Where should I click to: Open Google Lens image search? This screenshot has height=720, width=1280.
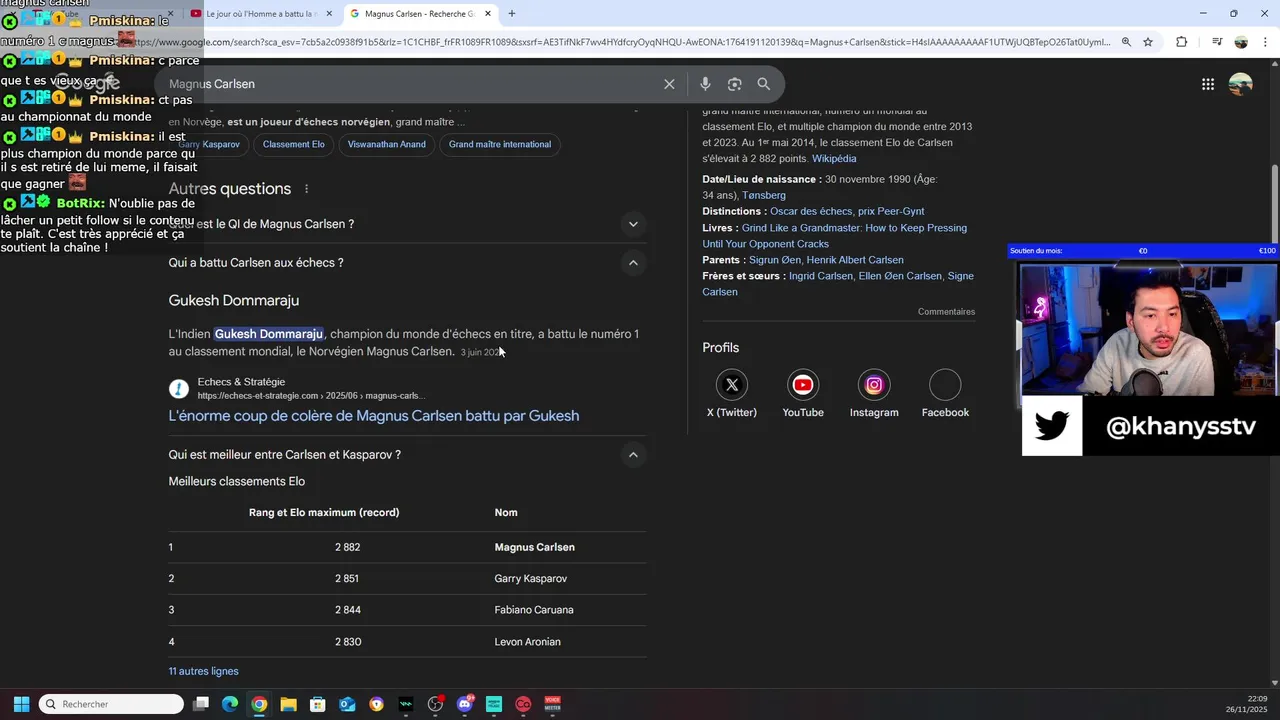click(734, 84)
